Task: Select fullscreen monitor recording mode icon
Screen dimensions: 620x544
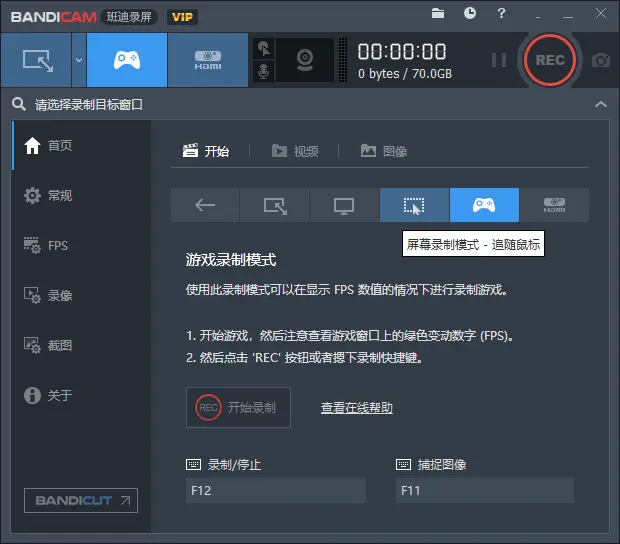Action: (x=344, y=205)
